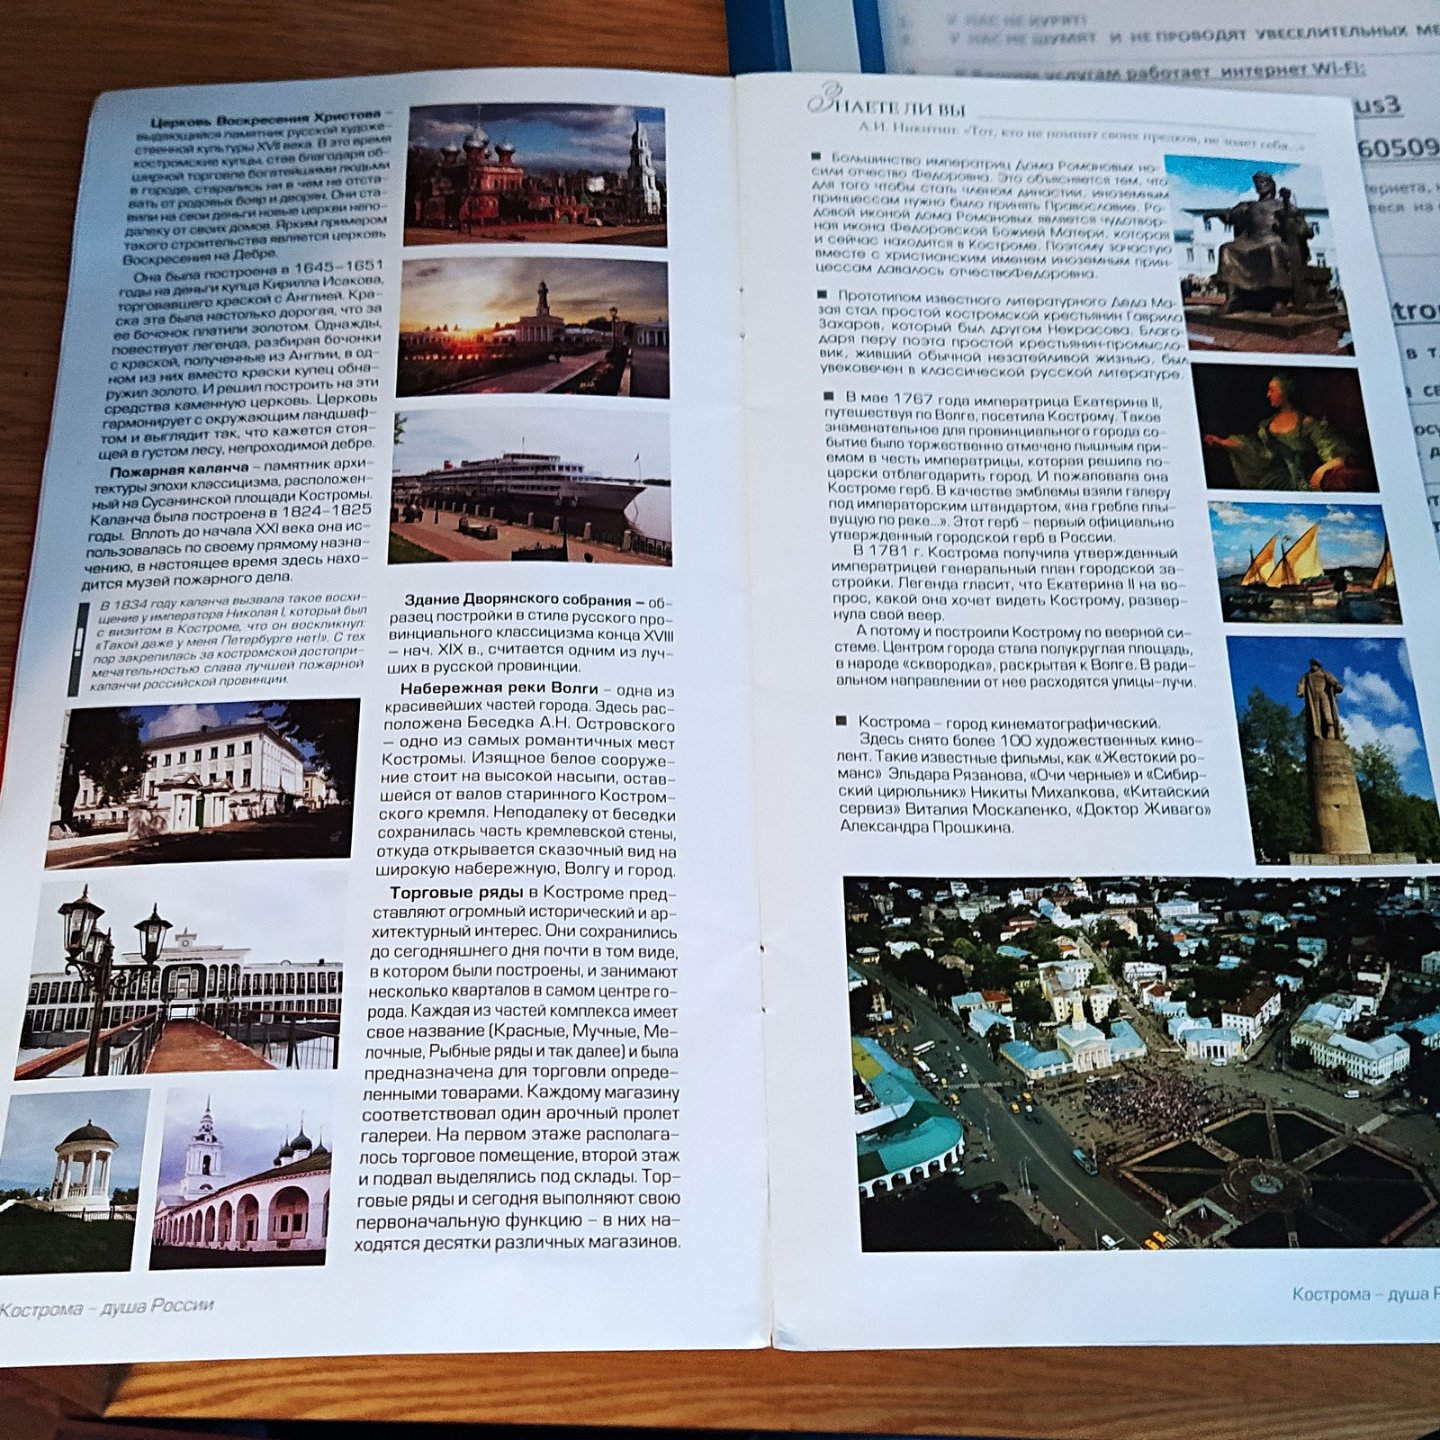Click the Catherine II portrait painting
The image size is (1440, 1440).
coord(1286,428)
